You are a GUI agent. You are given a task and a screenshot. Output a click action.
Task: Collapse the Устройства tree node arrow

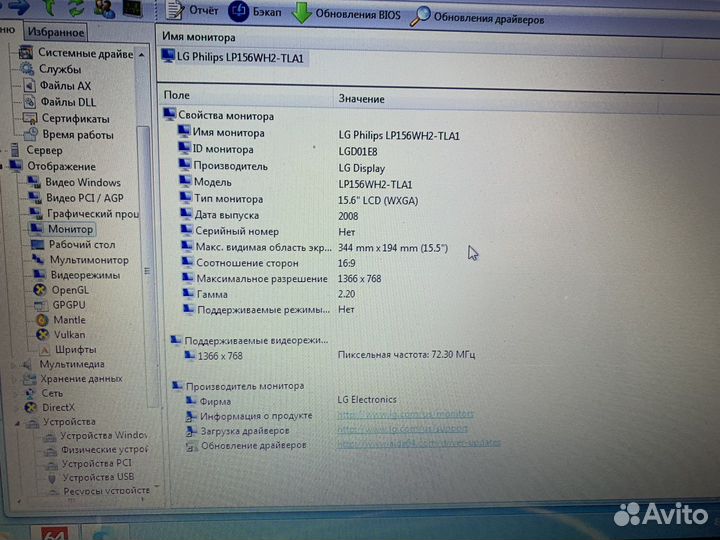pyautogui.click(x=17, y=423)
